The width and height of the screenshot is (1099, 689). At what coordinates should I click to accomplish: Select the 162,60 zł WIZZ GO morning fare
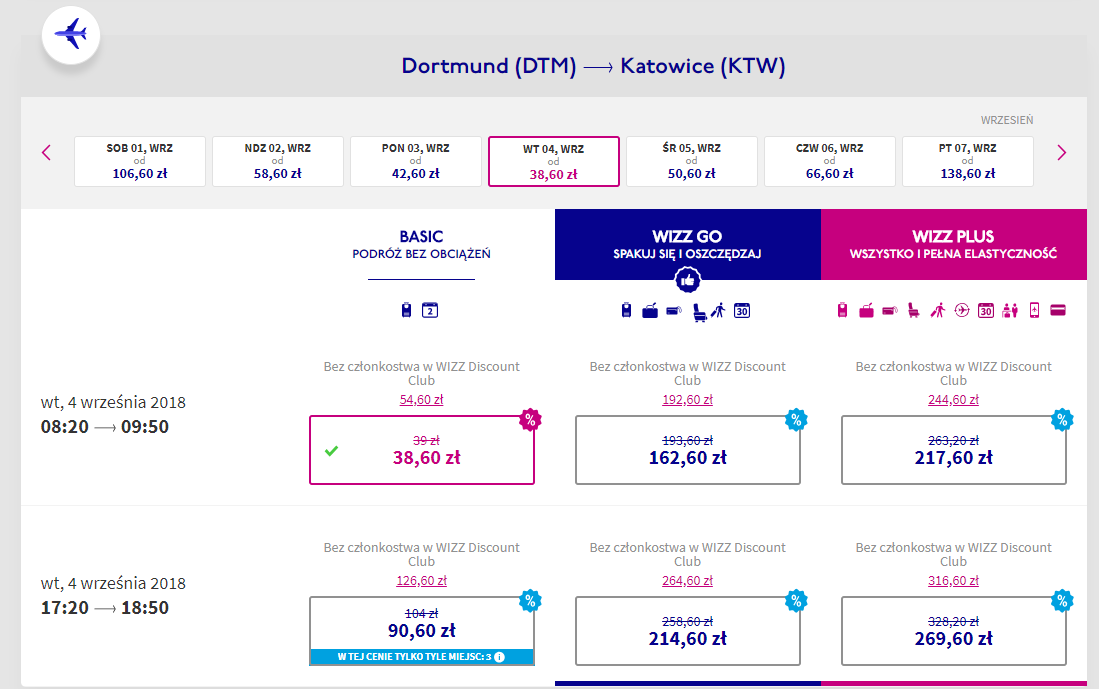click(x=688, y=450)
